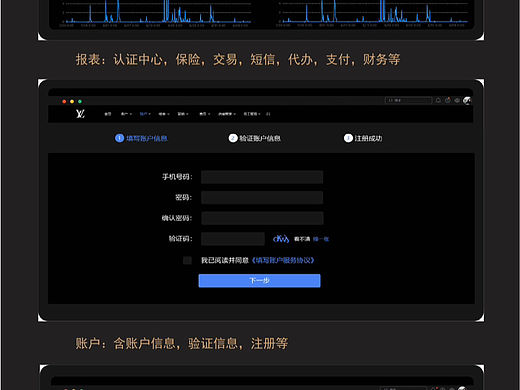Click step 2 验证账户信息
The width and height of the screenshot is (520, 390).
point(255,138)
